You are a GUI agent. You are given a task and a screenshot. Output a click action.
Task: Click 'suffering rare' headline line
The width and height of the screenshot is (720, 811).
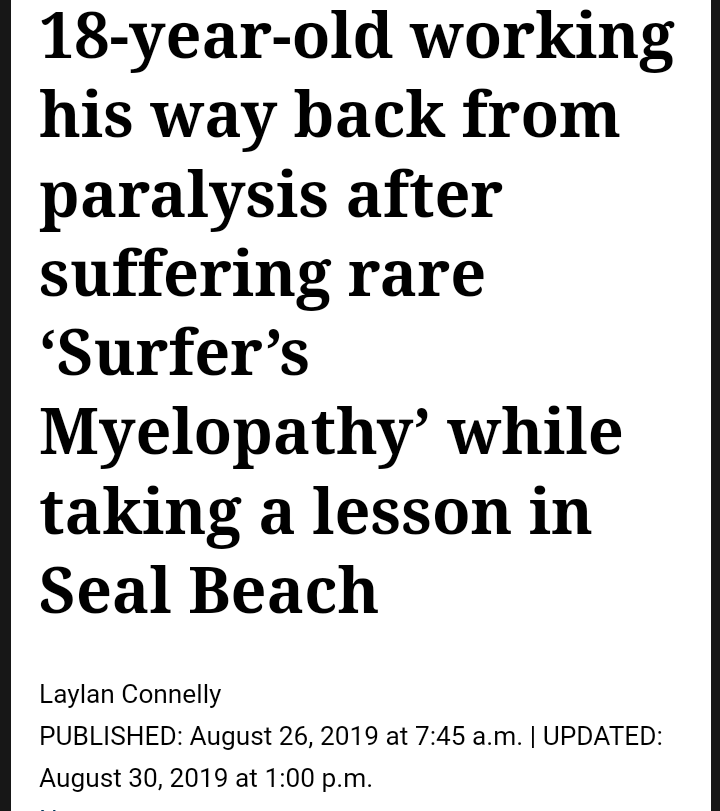tap(262, 272)
